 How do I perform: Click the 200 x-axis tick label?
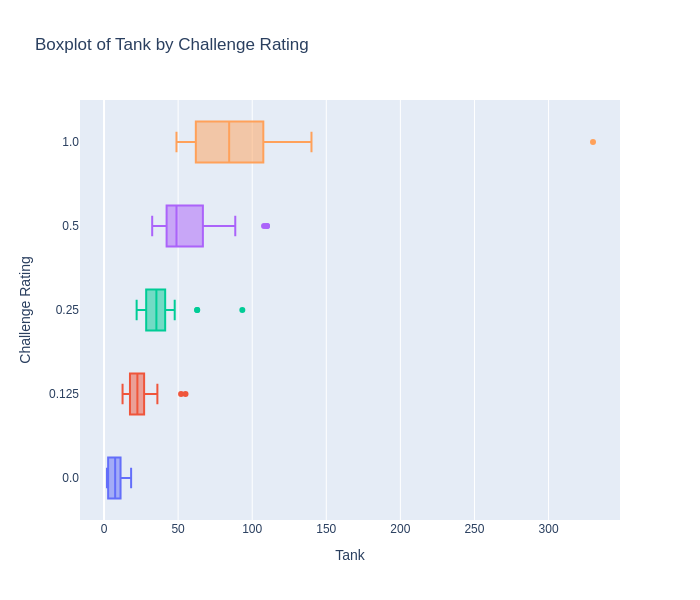(400, 529)
